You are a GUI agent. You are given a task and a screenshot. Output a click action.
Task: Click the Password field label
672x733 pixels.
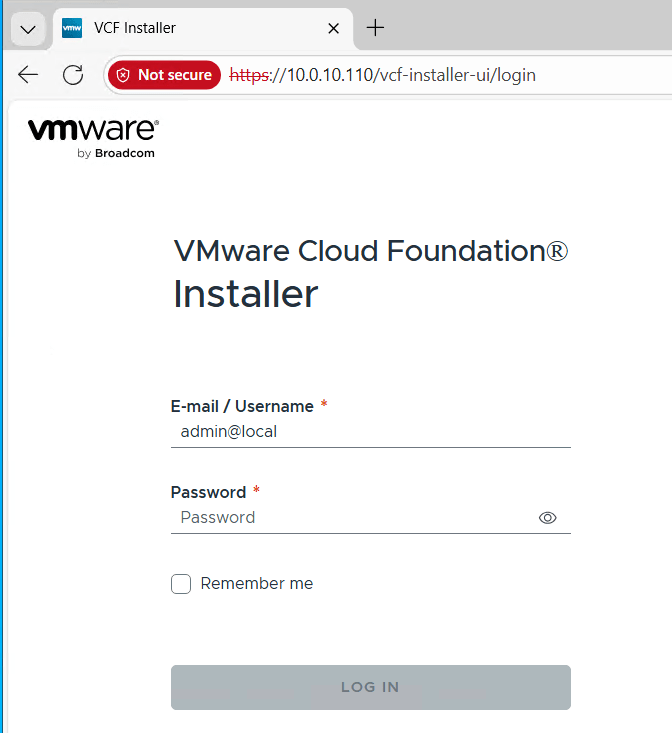tap(208, 492)
